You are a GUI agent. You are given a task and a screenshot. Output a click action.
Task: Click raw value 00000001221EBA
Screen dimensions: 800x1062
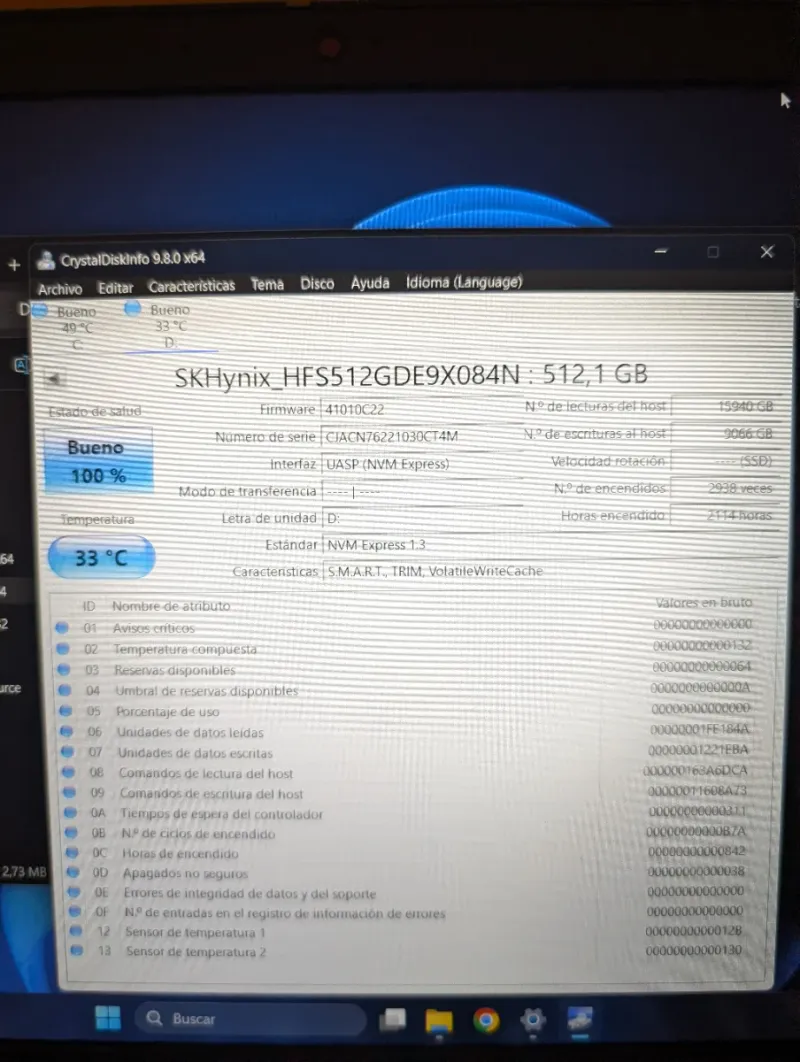(698, 750)
